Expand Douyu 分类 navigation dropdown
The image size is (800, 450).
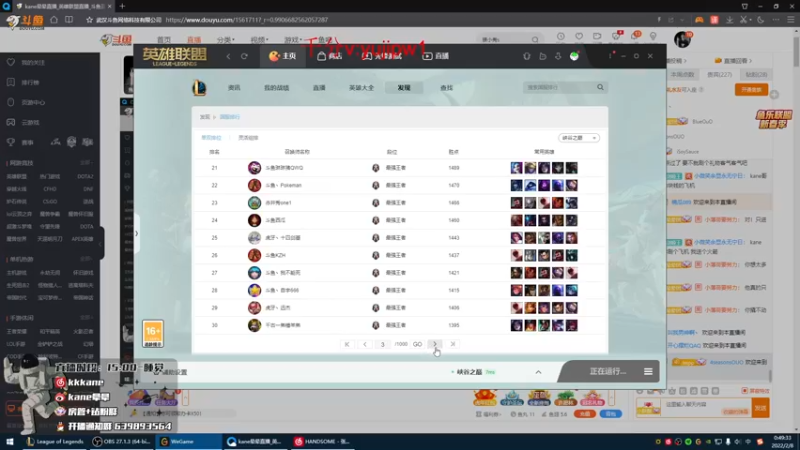click(x=226, y=39)
